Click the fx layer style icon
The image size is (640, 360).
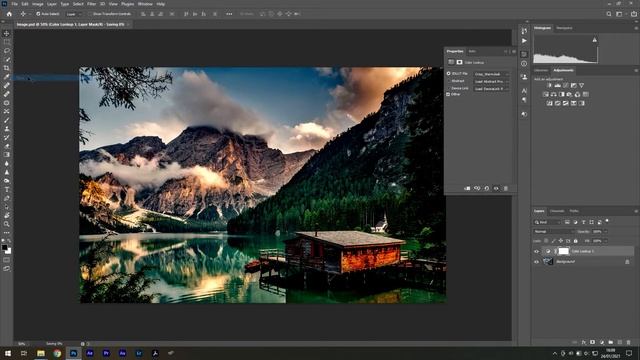[x=584, y=342]
